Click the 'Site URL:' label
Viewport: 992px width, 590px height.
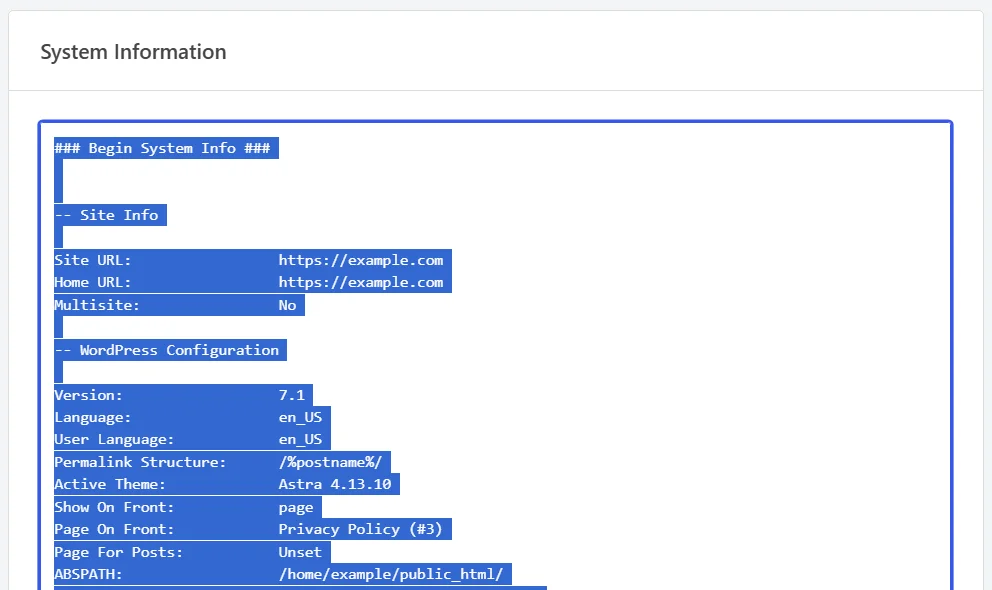pos(93,260)
